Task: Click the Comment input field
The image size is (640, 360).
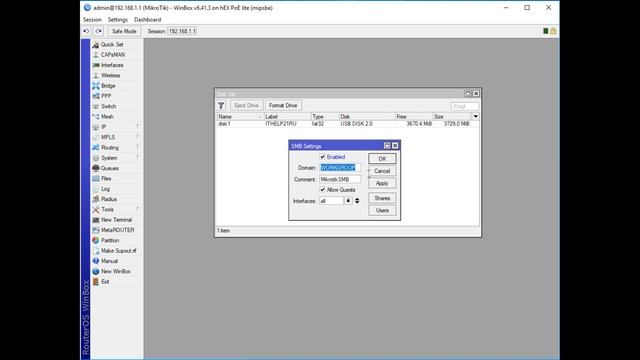Action: 340,179
